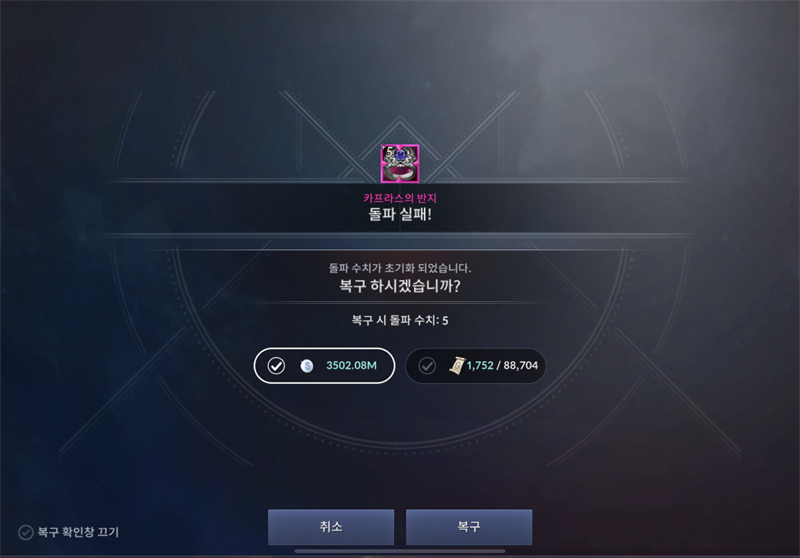
Task: Click the 돌파 실패! result heading
Action: tap(400, 214)
